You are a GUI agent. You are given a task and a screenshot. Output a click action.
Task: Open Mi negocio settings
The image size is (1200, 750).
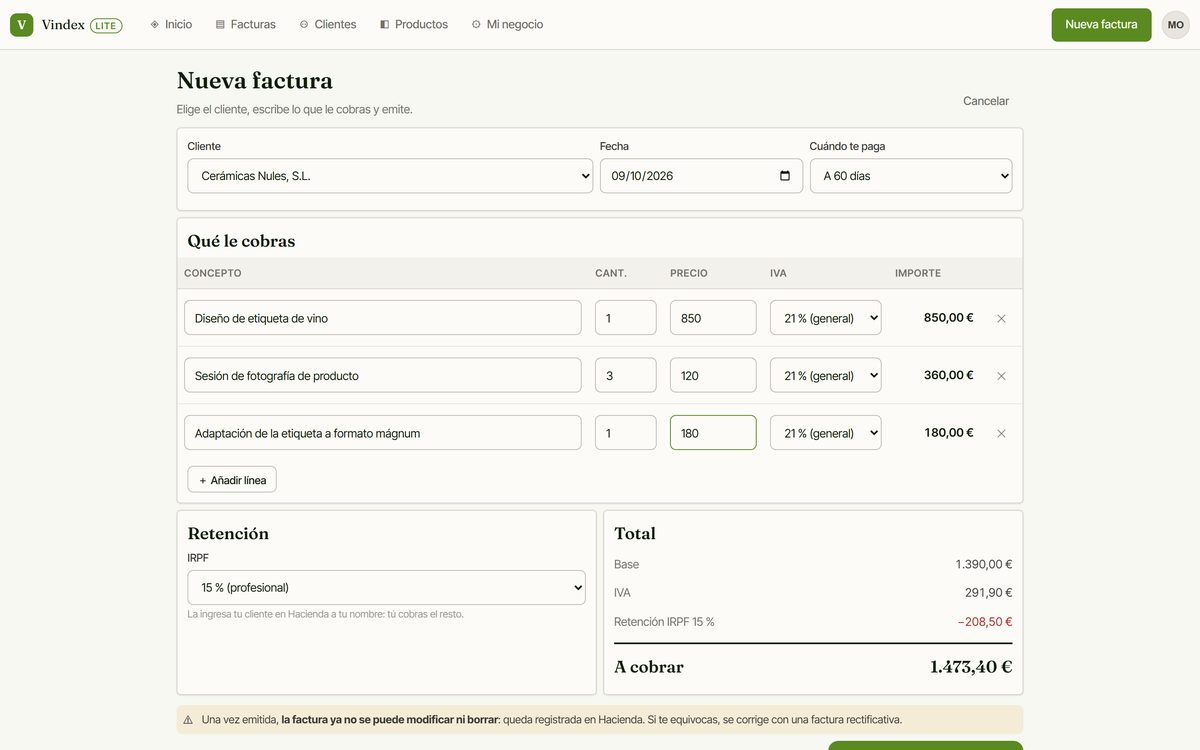(x=507, y=24)
